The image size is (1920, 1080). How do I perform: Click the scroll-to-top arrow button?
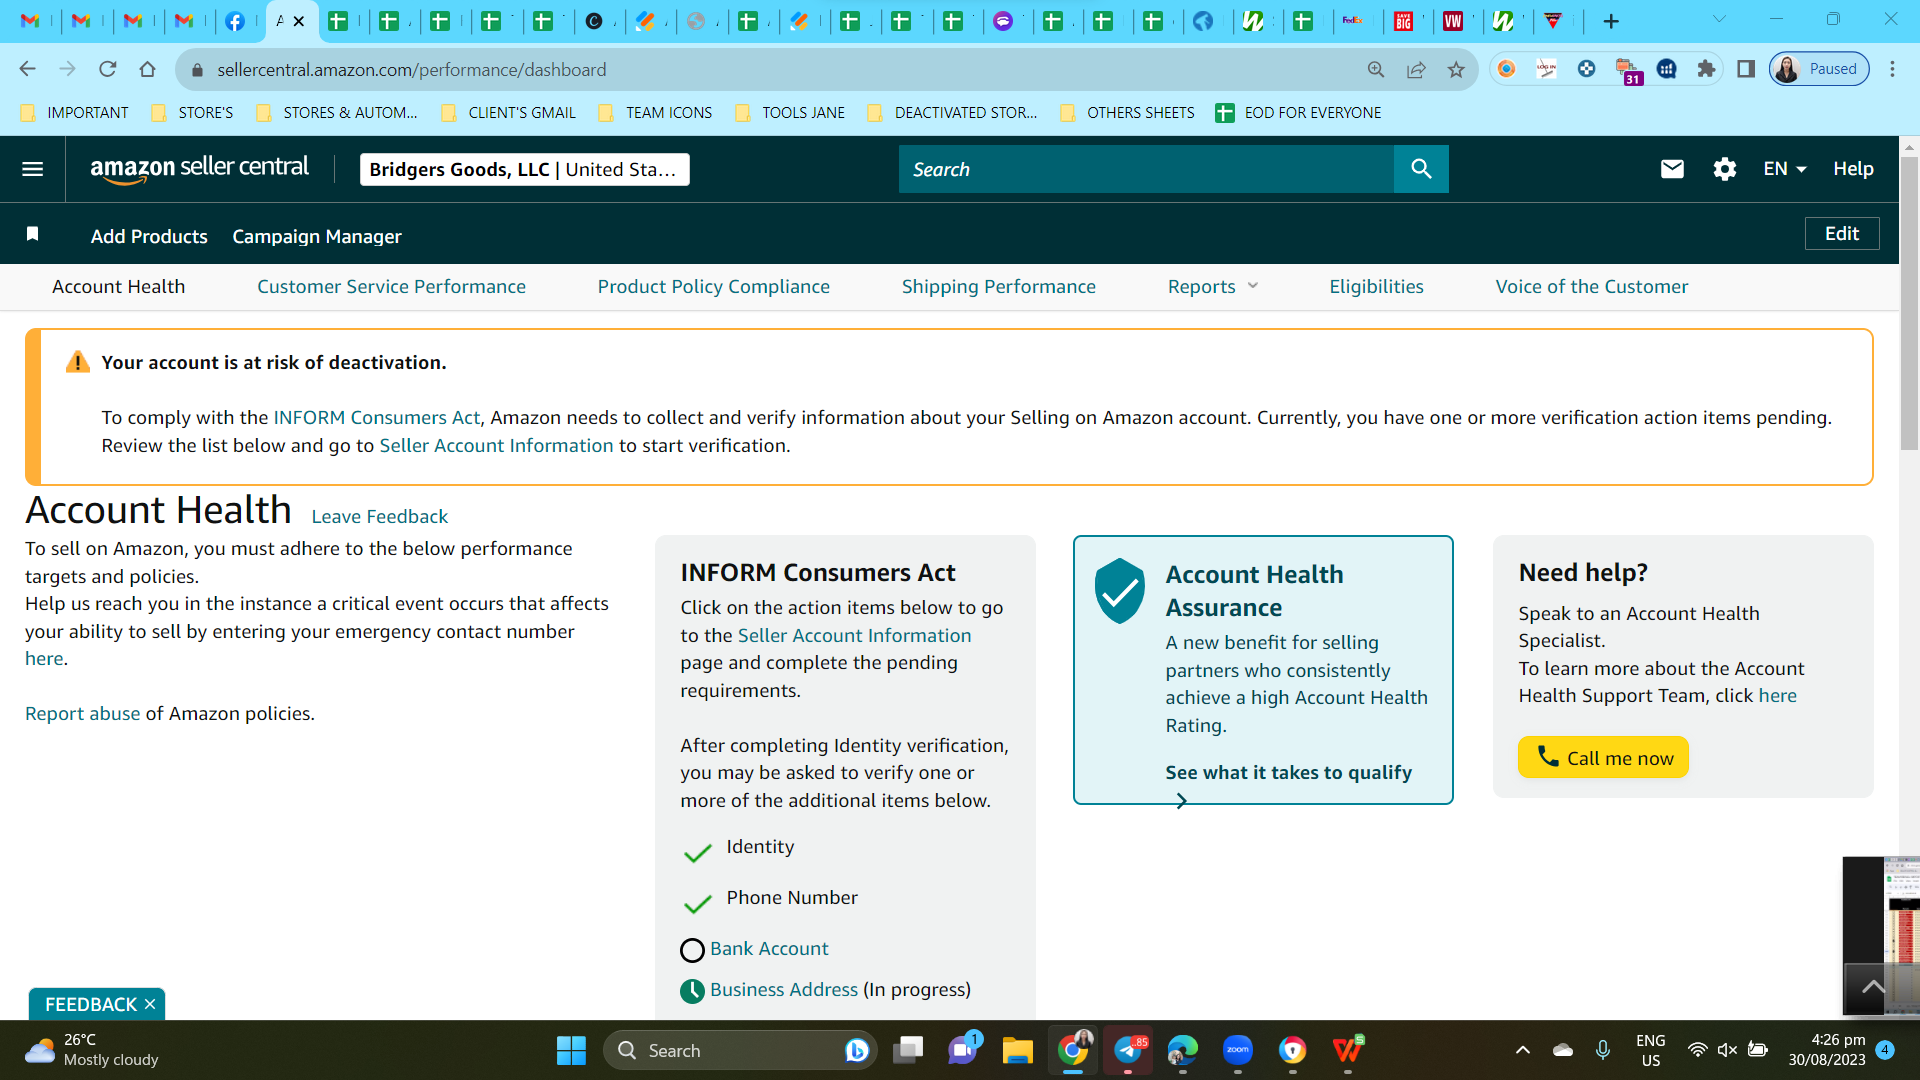point(1873,988)
